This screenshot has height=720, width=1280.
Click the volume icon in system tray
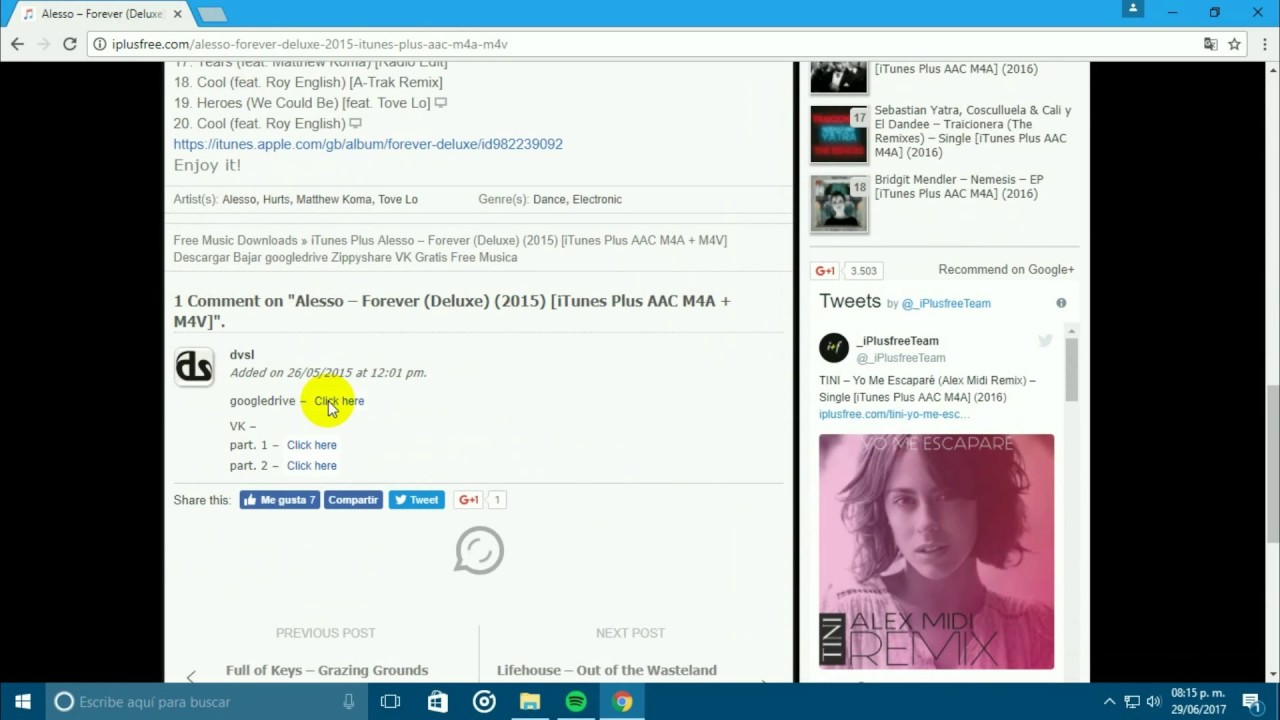[1154, 702]
